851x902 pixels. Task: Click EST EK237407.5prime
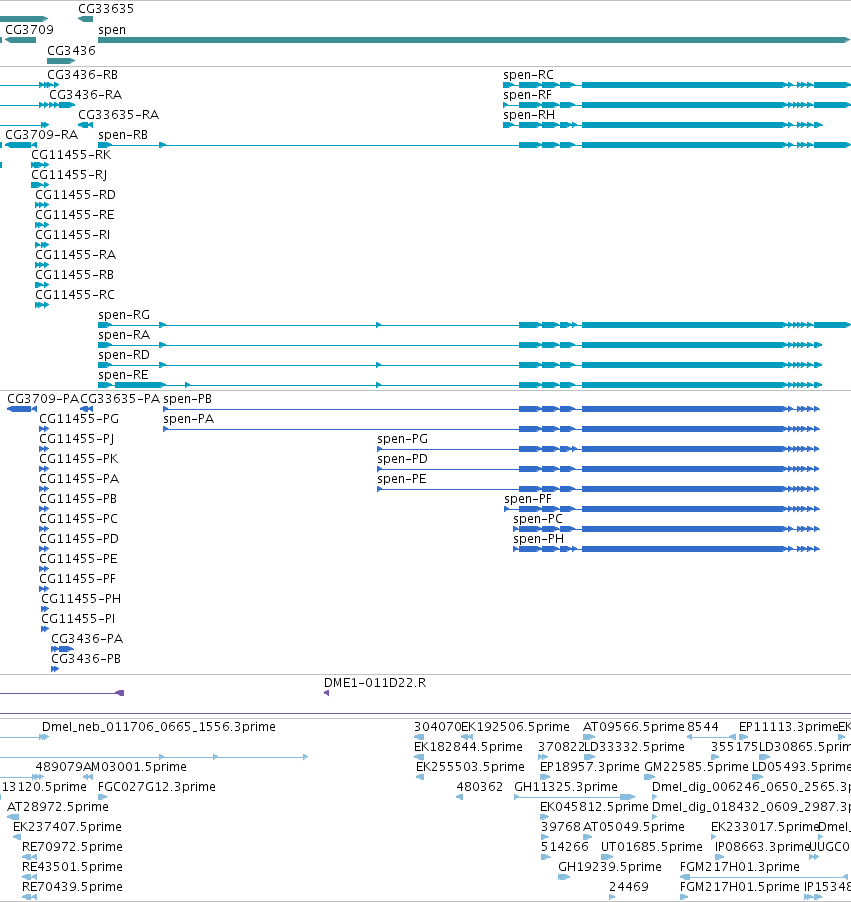[x=67, y=827]
